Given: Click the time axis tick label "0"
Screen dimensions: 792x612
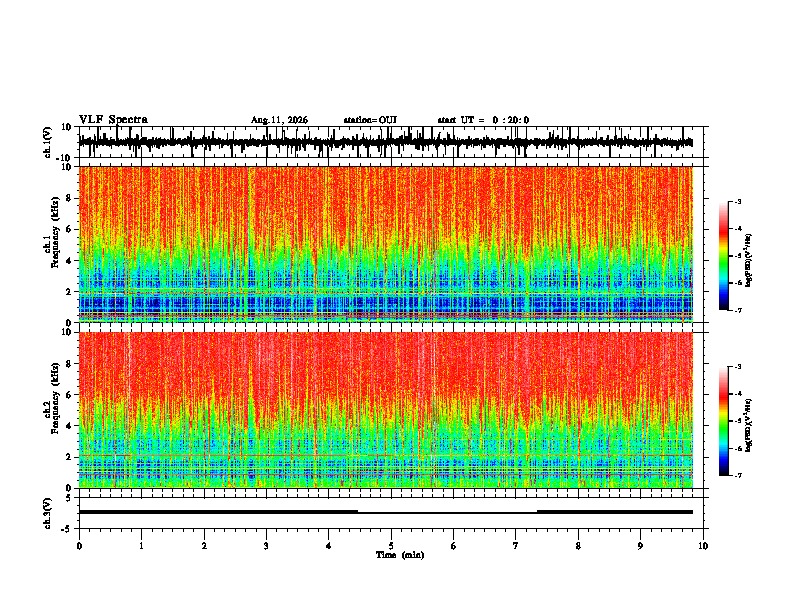Looking at the screenshot, I should [79, 546].
